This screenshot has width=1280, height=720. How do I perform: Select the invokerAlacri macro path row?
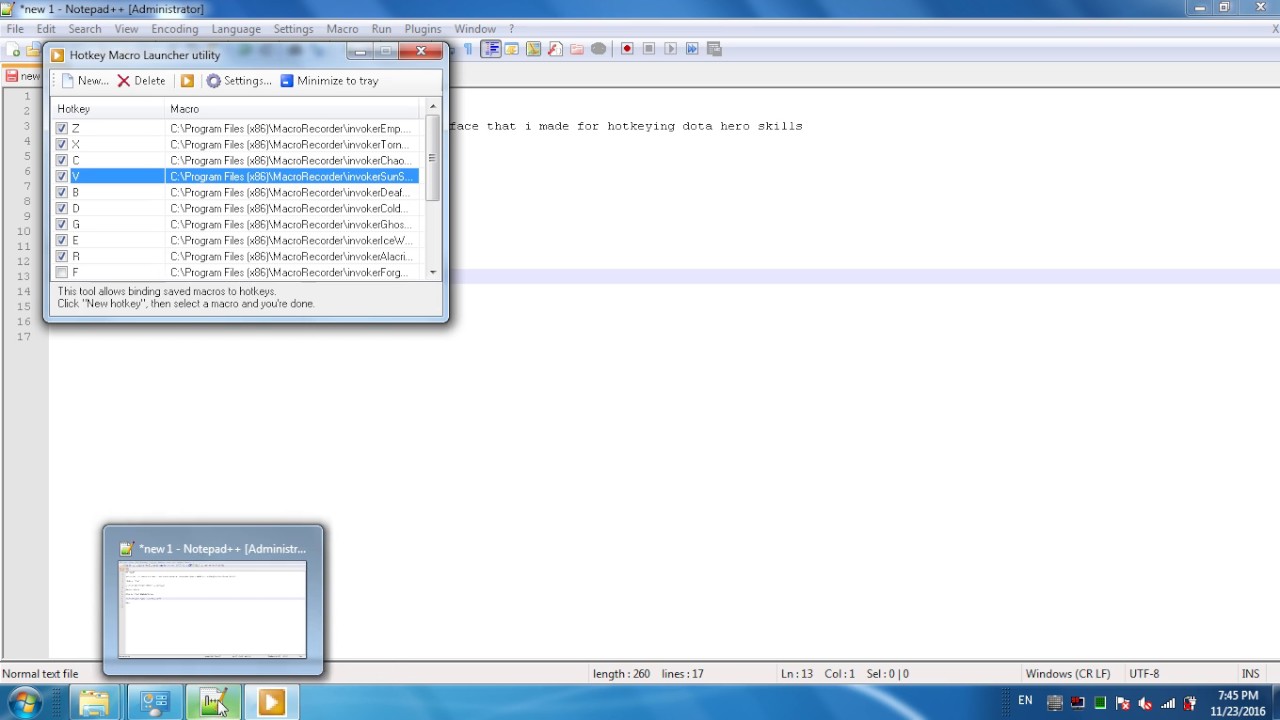point(290,257)
